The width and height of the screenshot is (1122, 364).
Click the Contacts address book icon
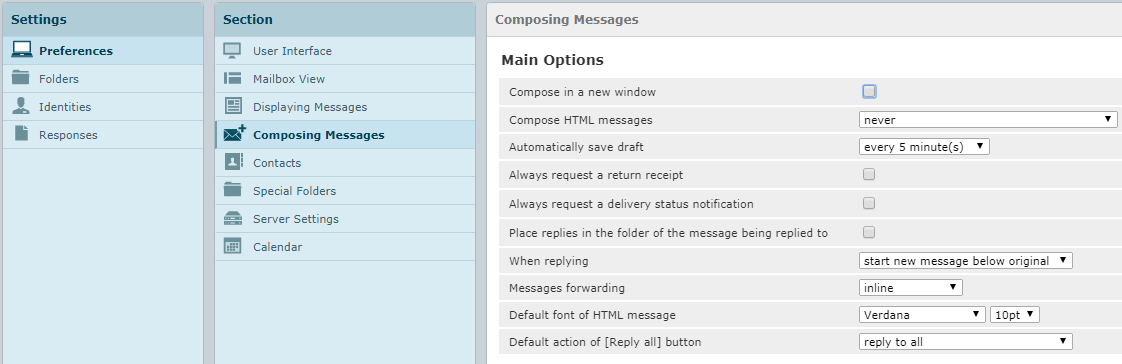233,162
